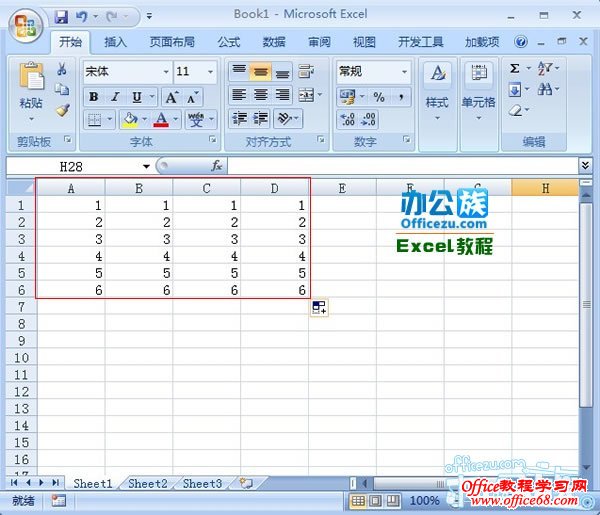Toggle italic formatting
Viewport: 600px width, 515px height.
(115, 97)
